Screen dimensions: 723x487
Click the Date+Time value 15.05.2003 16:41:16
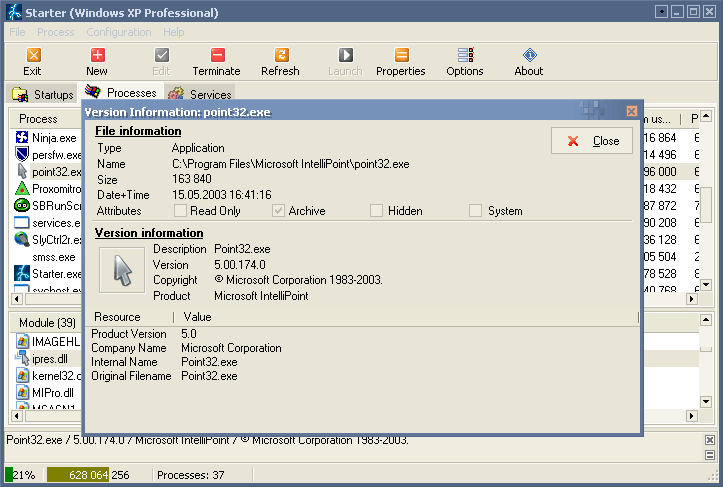click(x=222, y=195)
